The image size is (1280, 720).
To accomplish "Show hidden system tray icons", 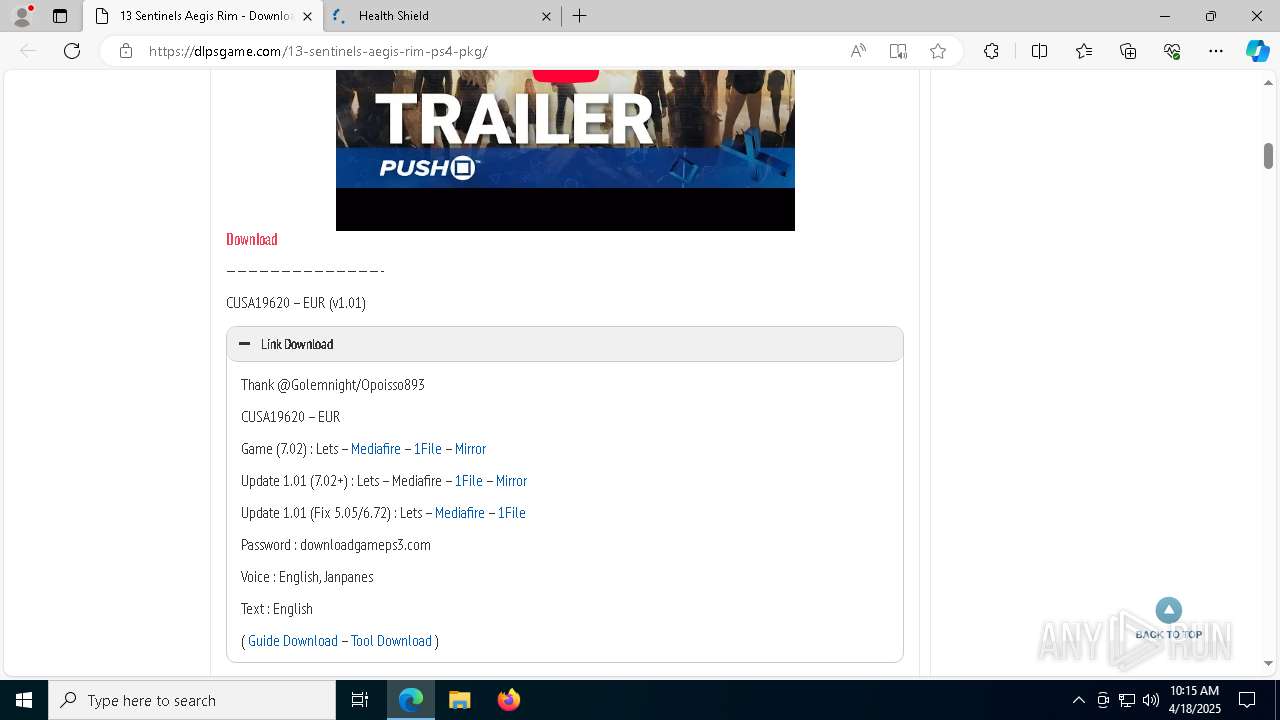I will point(1078,700).
